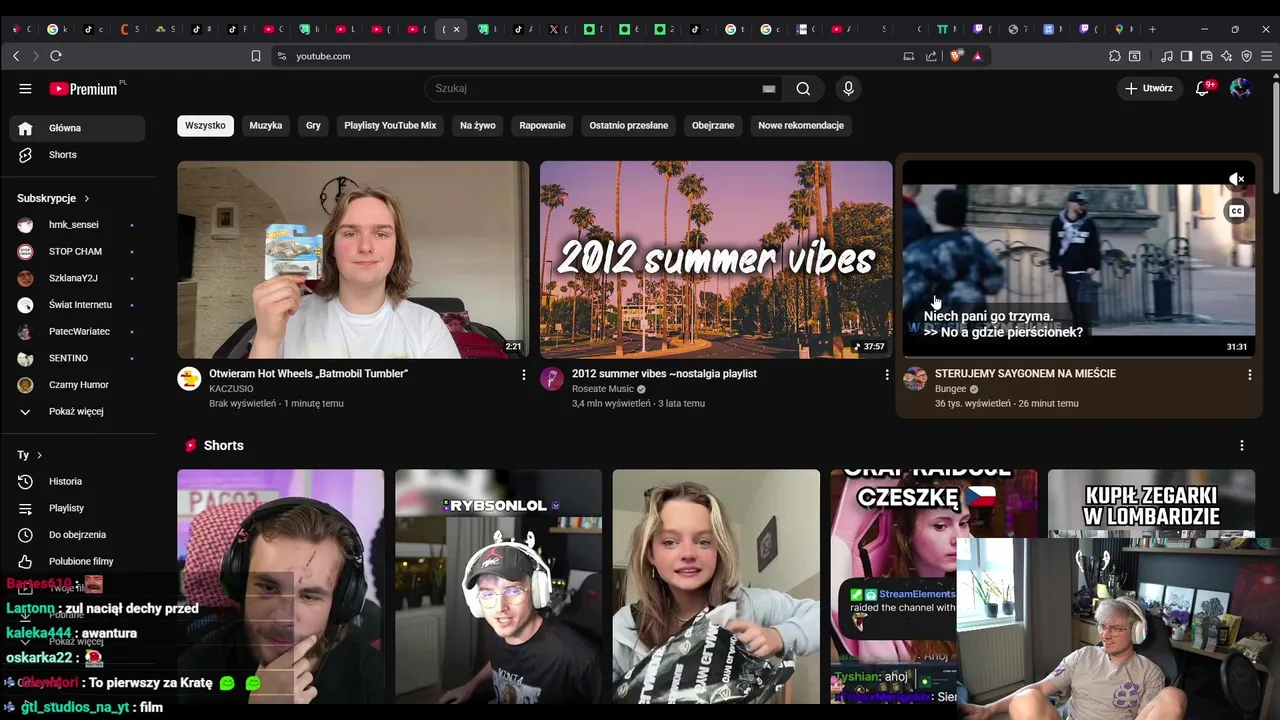
Task: Open the notifications bell
Action: point(1203,89)
